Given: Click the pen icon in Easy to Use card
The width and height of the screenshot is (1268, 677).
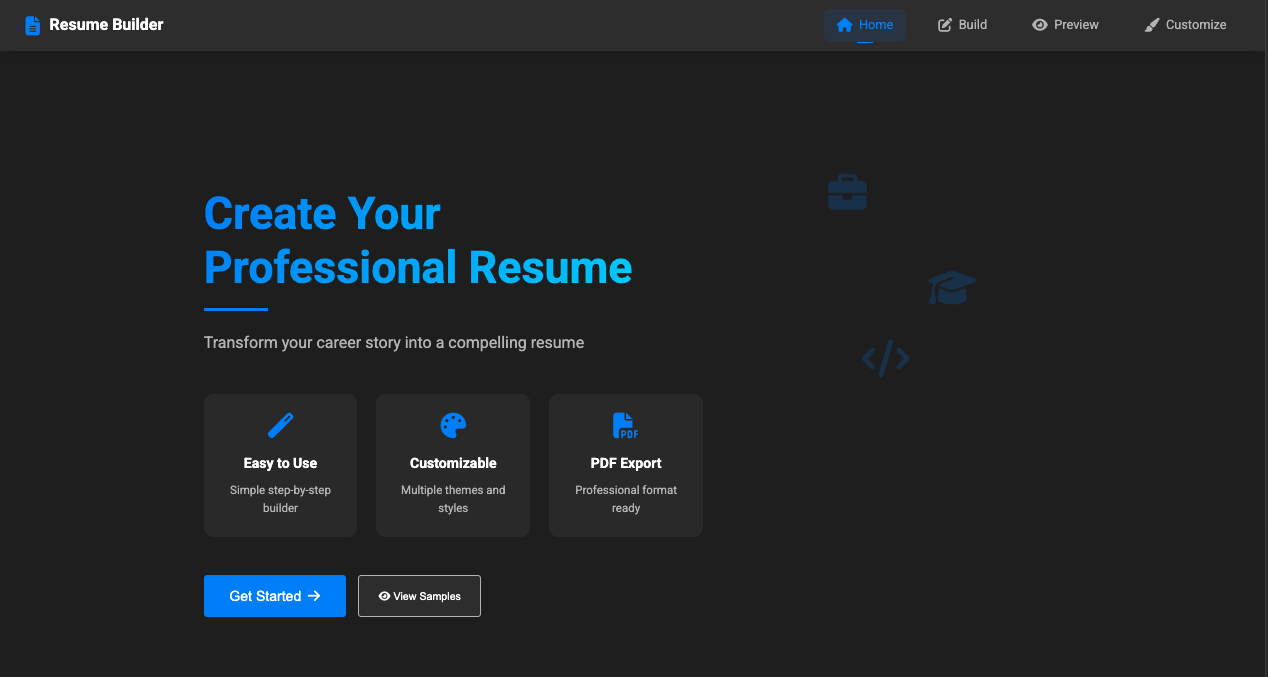Looking at the screenshot, I should (x=281, y=425).
